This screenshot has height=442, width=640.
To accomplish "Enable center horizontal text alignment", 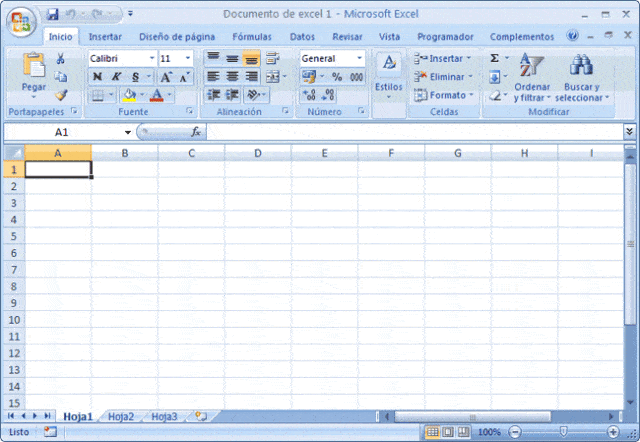I will click(x=232, y=77).
